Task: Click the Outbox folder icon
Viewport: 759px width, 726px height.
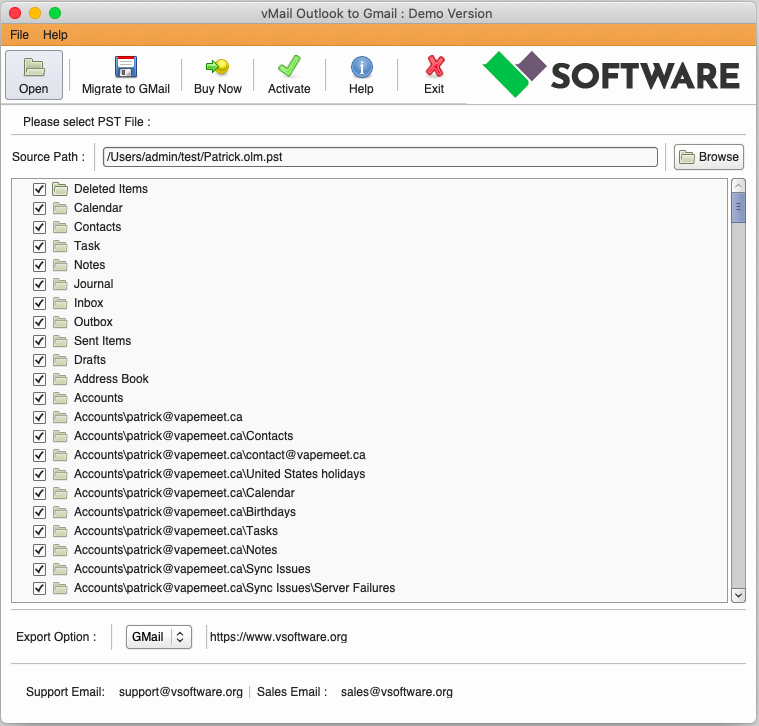Action: point(60,322)
